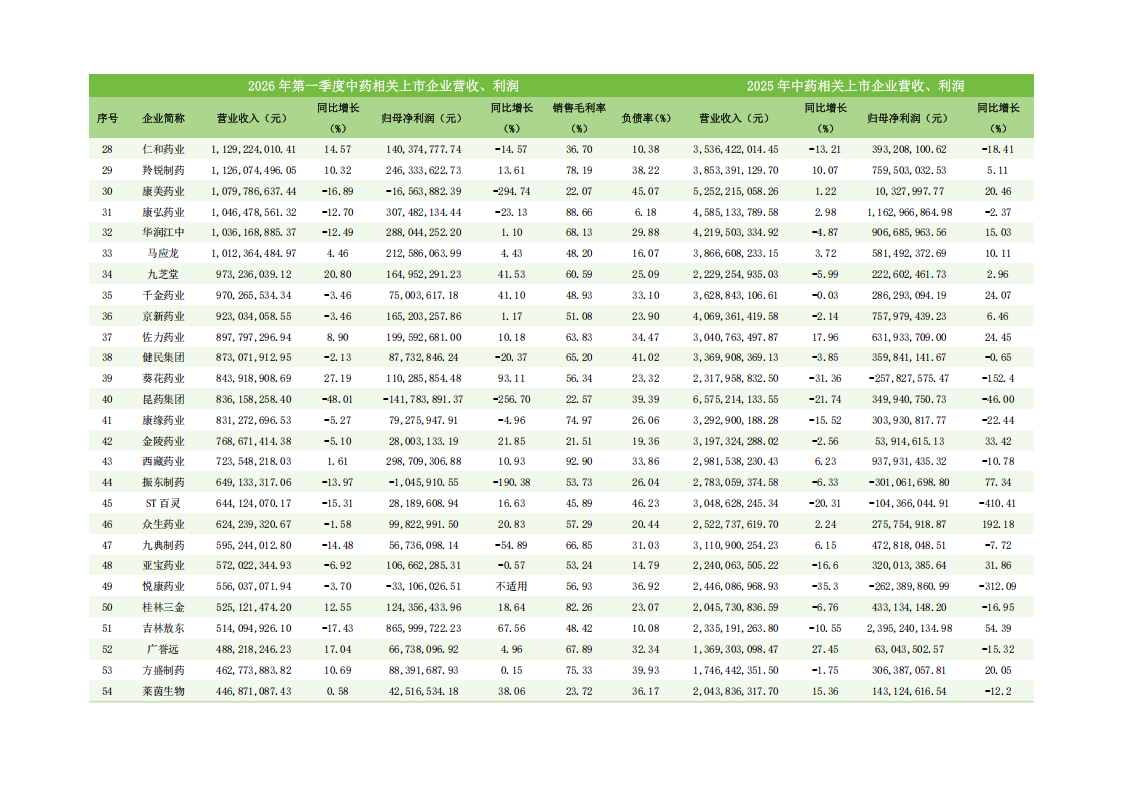Image resolution: width=1123 pixels, height=794 pixels.
Task: Select growth value -190.38
Action: tap(511, 483)
